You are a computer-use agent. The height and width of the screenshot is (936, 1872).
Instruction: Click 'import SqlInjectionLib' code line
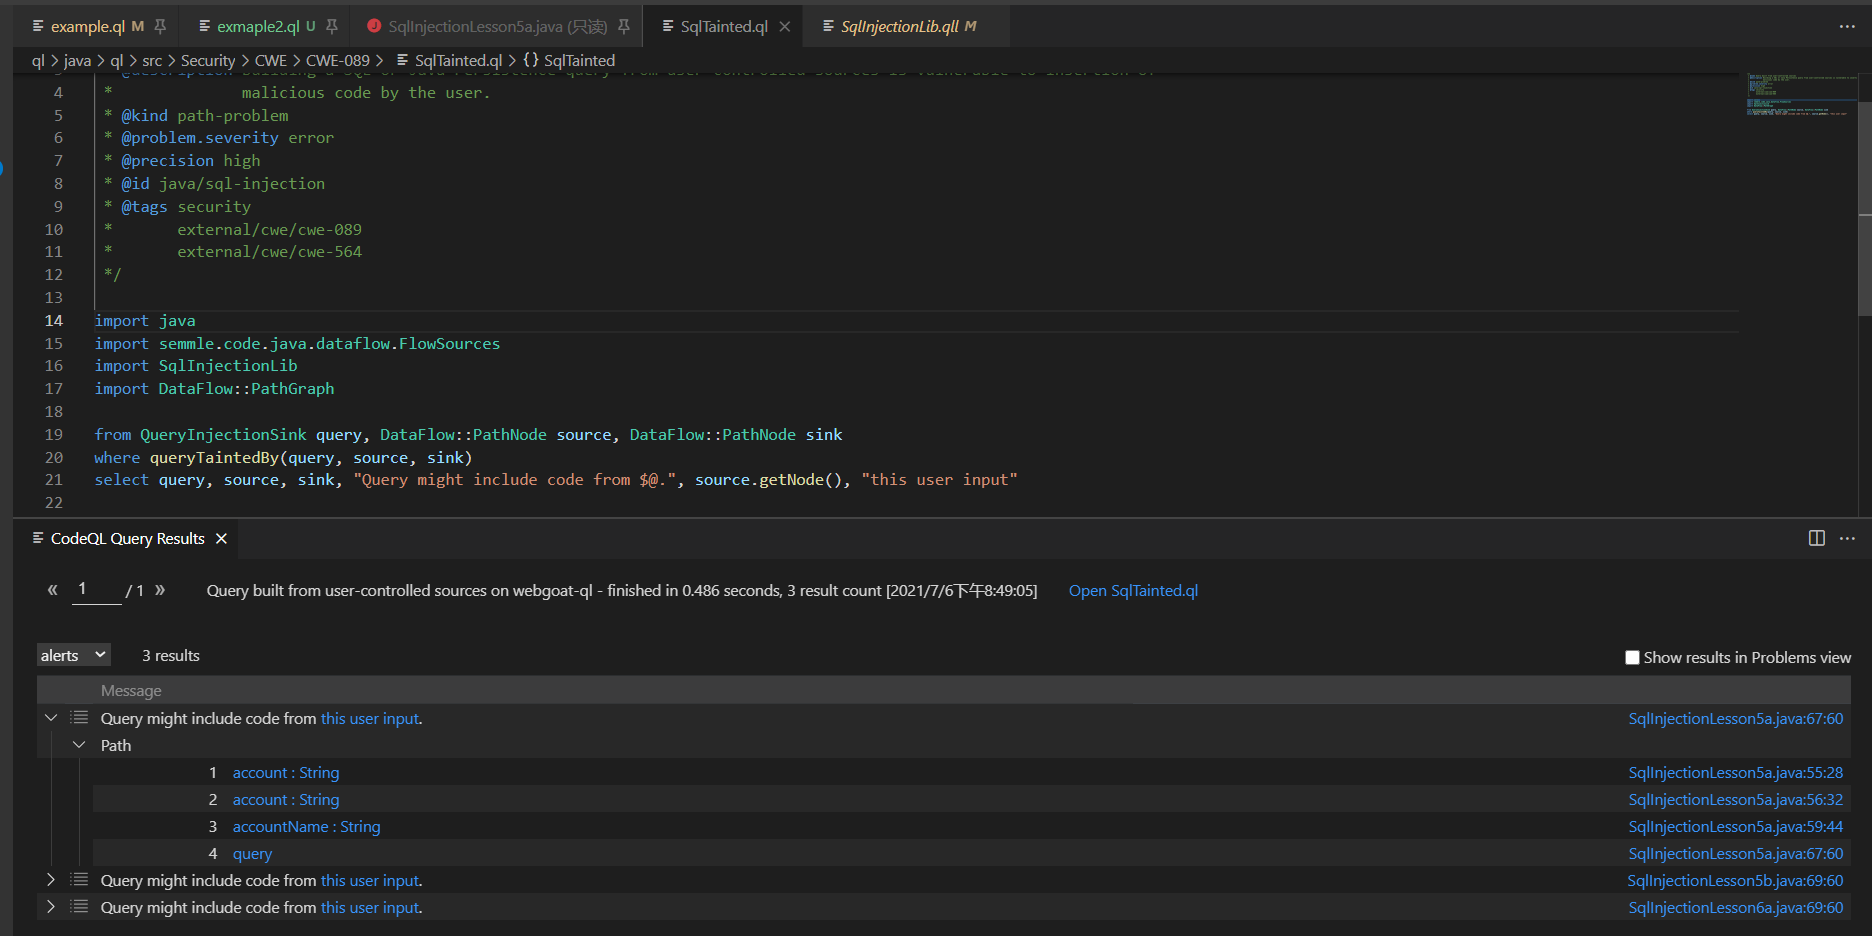196,365
